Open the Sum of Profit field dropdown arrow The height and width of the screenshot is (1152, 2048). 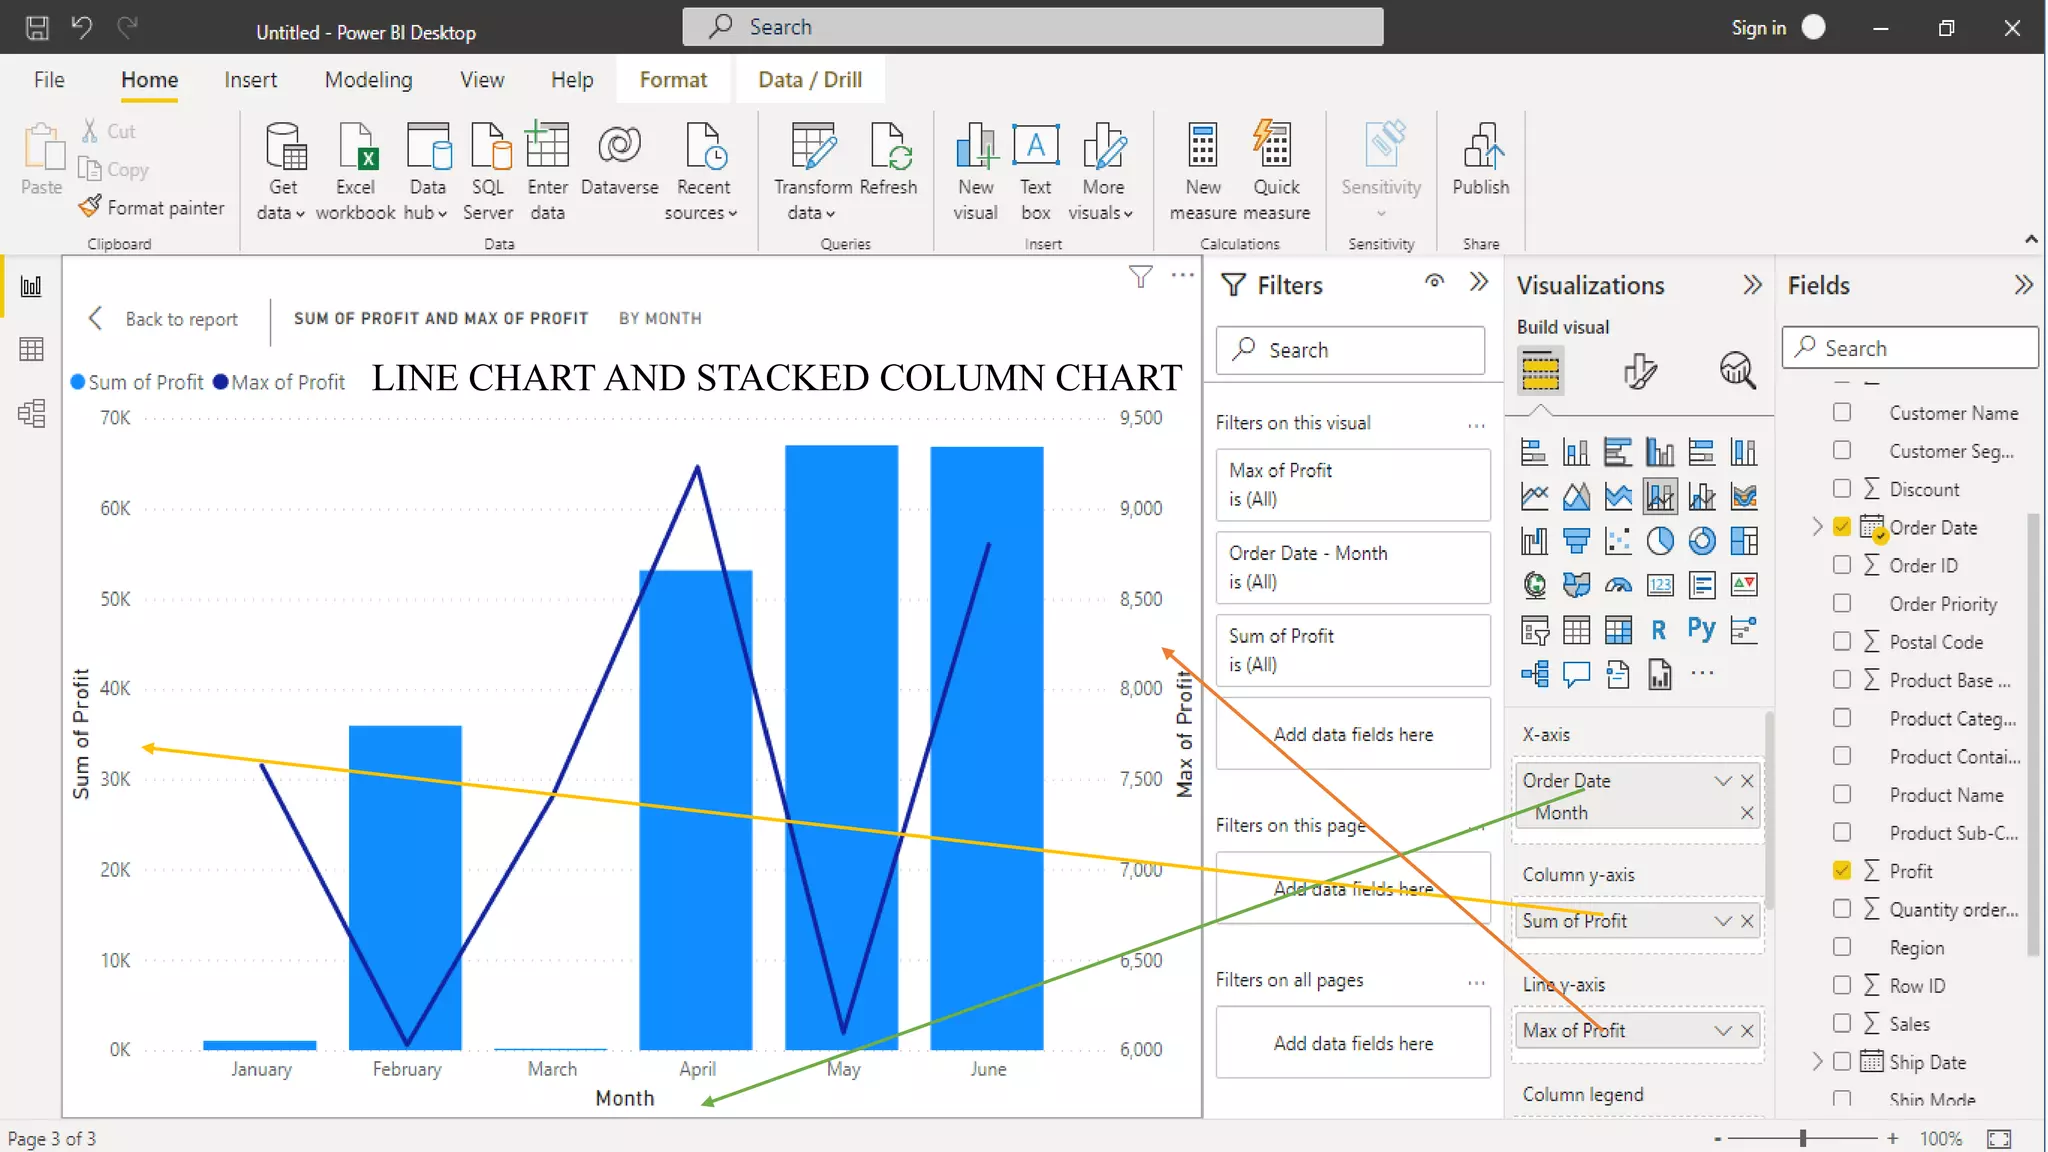1722,921
